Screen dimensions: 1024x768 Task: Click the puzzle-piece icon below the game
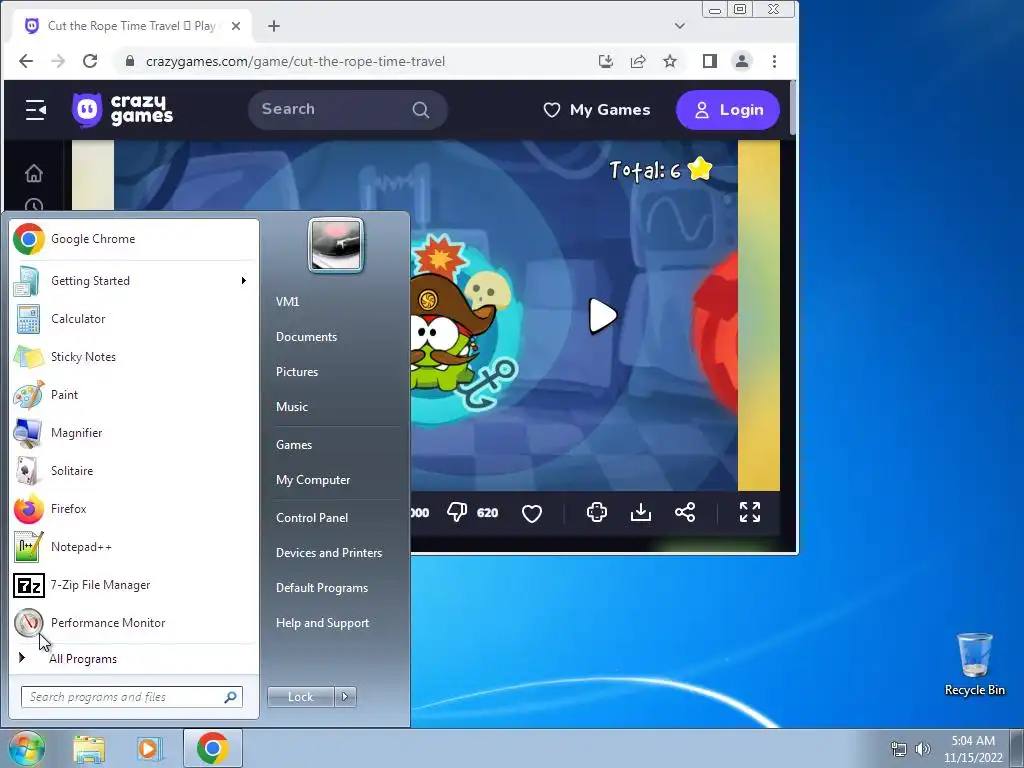pos(596,513)
